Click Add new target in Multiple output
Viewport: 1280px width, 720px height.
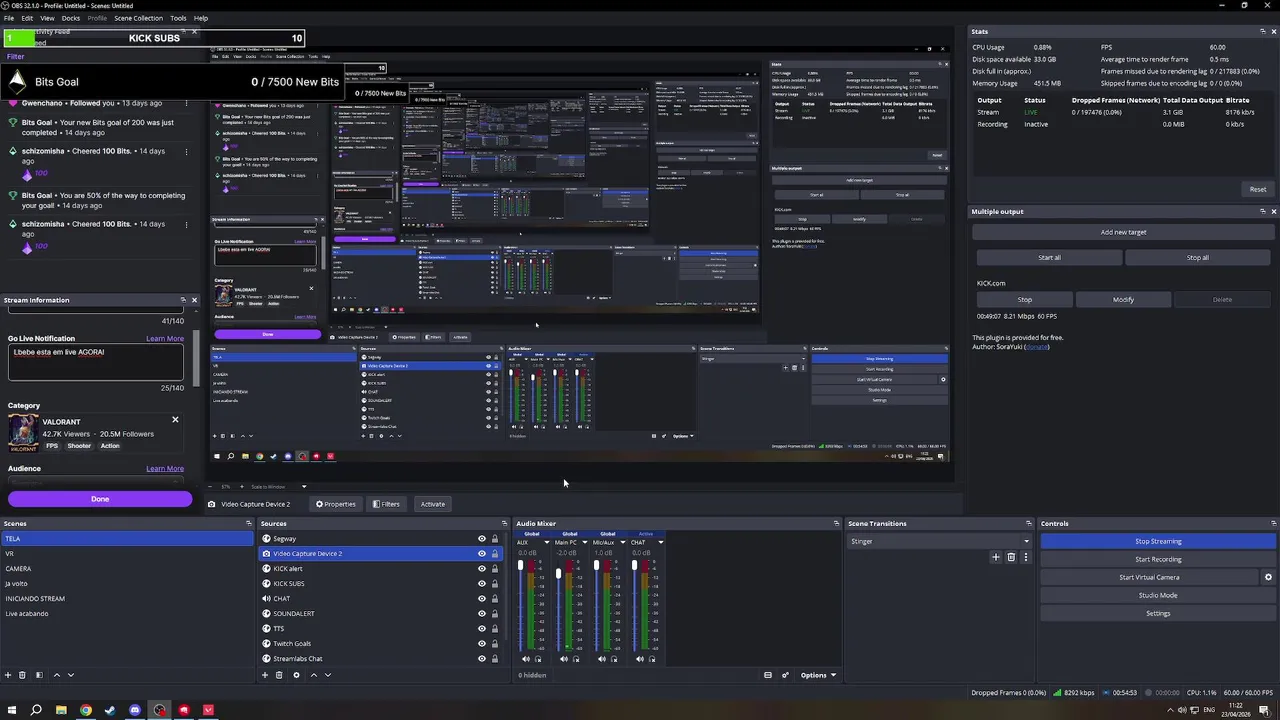click(1123, 232)
